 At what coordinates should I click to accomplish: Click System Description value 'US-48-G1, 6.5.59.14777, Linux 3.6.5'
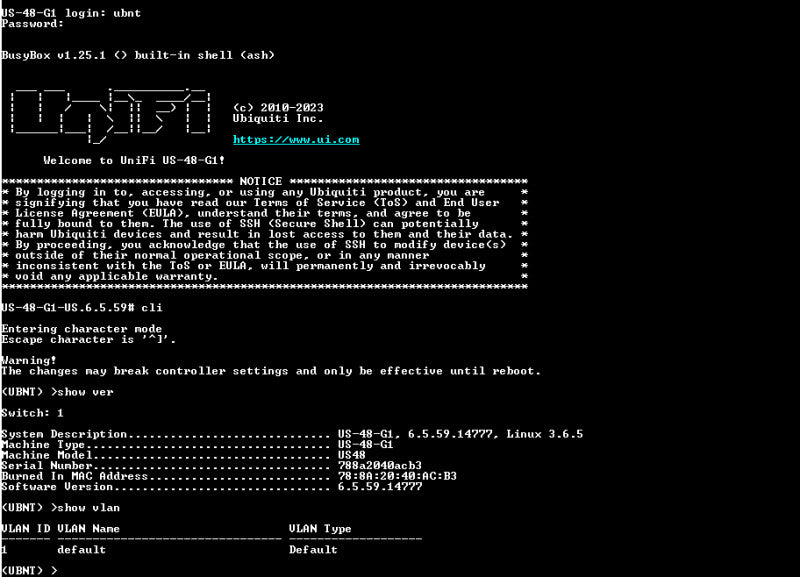click(460, 434)
